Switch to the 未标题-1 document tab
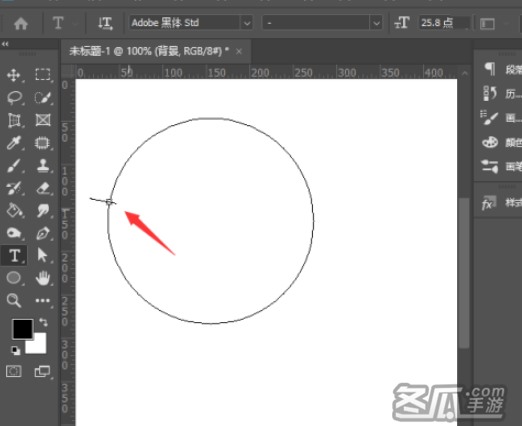The image size is (522, 426). coord(149,51)
